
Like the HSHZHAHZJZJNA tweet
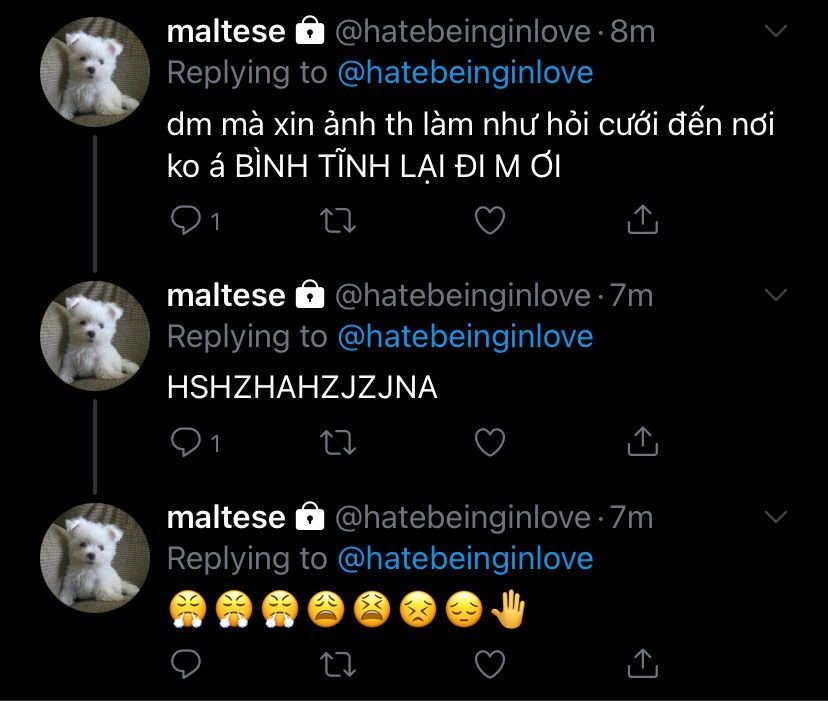pos(489,441)
